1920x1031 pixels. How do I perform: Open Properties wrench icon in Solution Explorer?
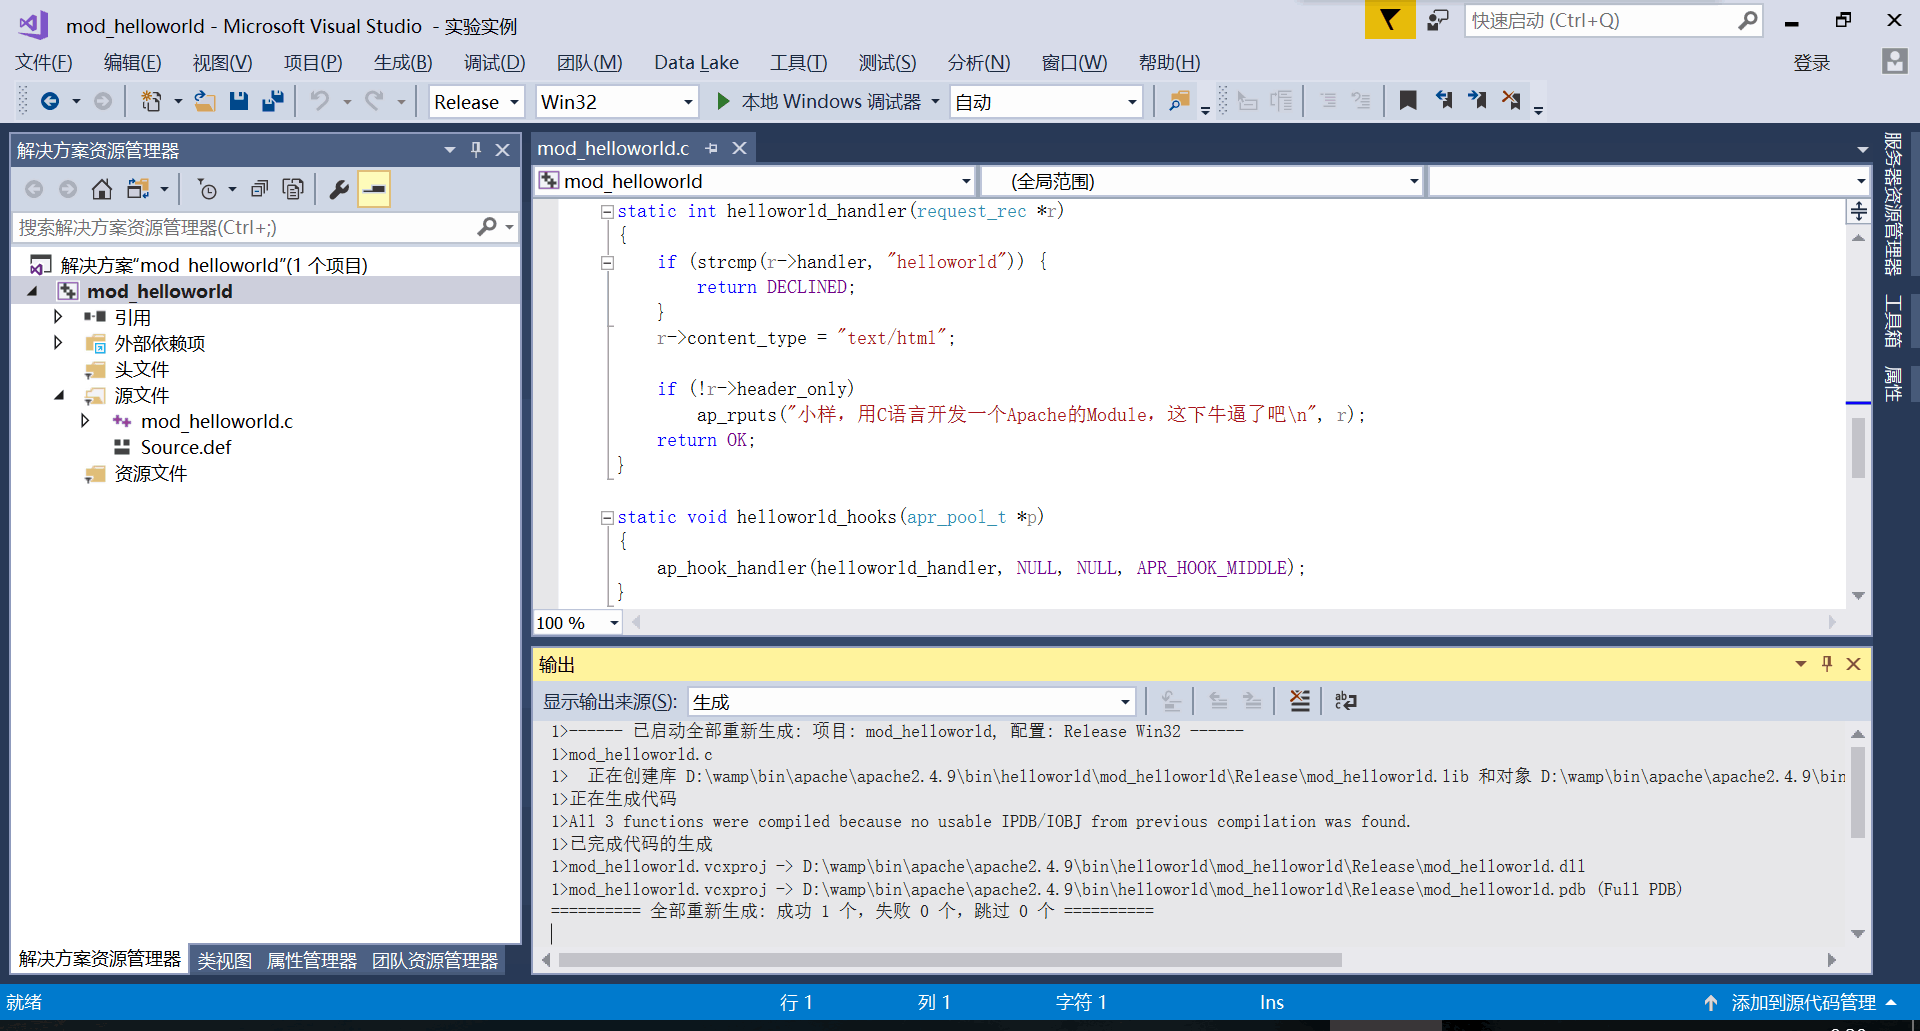(x=339, y=189)
